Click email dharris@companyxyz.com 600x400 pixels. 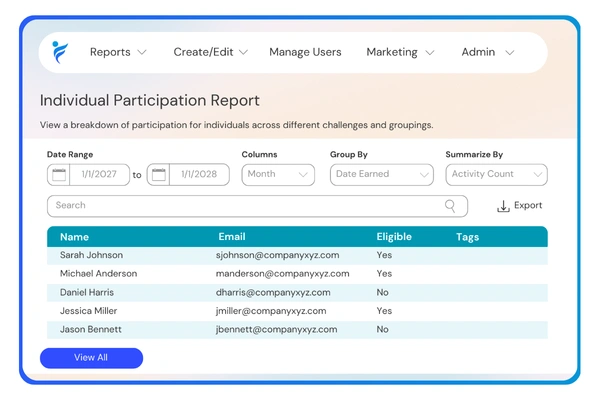273,292
